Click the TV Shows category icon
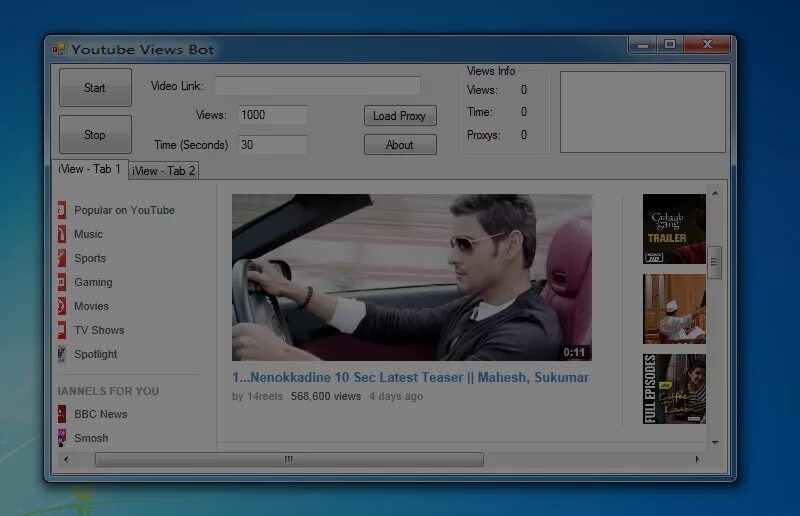The width and height of the screenshot is (800, 516). (x=62, y=330)
